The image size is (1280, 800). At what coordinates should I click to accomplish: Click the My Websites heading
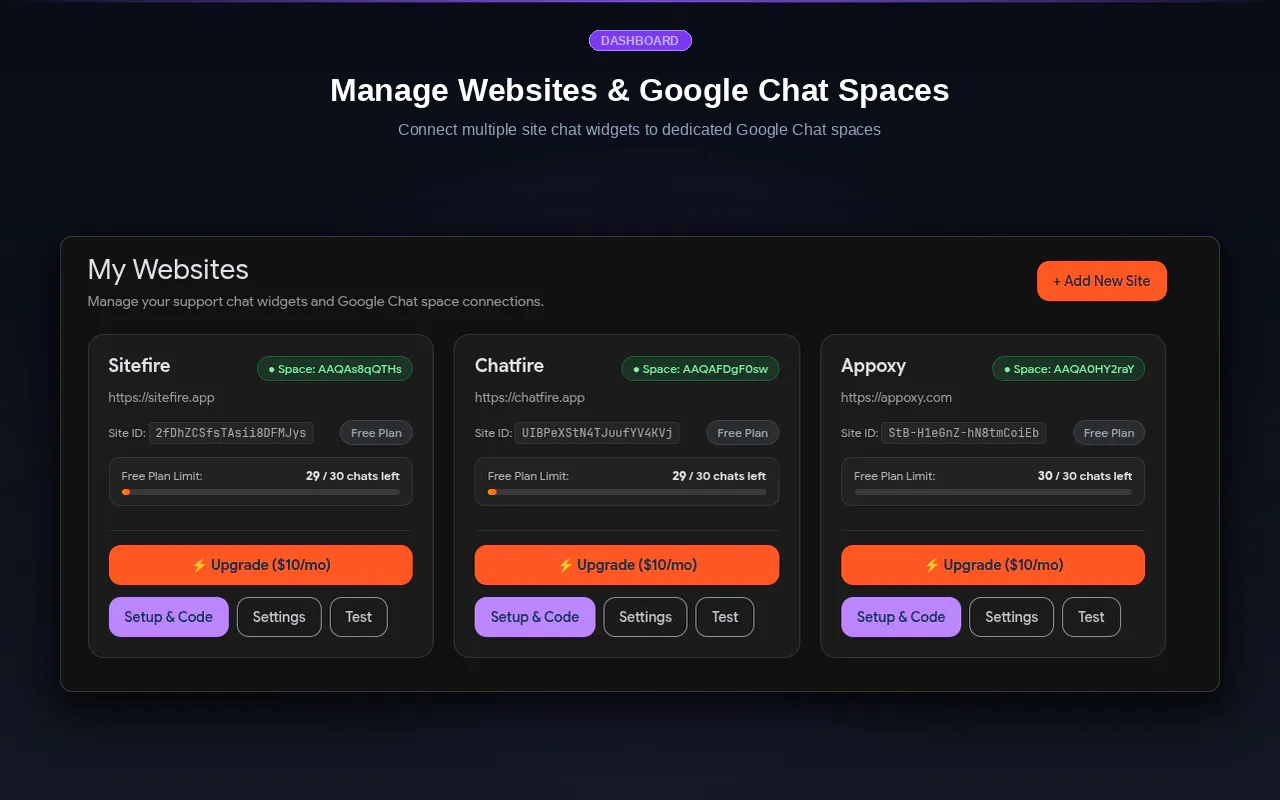tap(168, 270)
